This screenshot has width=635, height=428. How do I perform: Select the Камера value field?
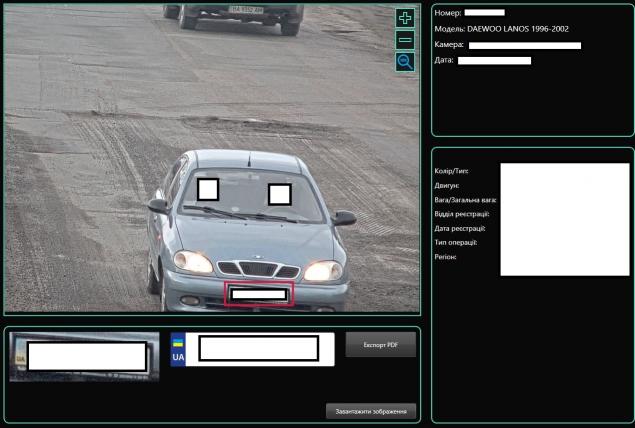[524, 45]
